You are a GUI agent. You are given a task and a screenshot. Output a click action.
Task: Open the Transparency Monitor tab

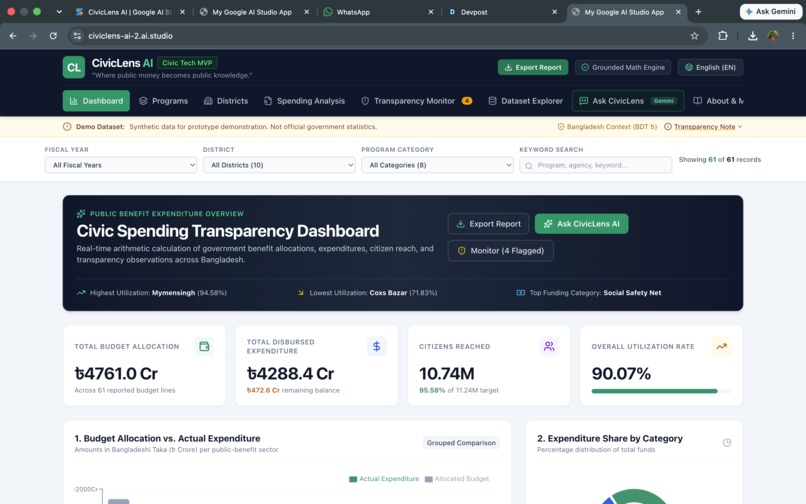(x=416, y=101)
